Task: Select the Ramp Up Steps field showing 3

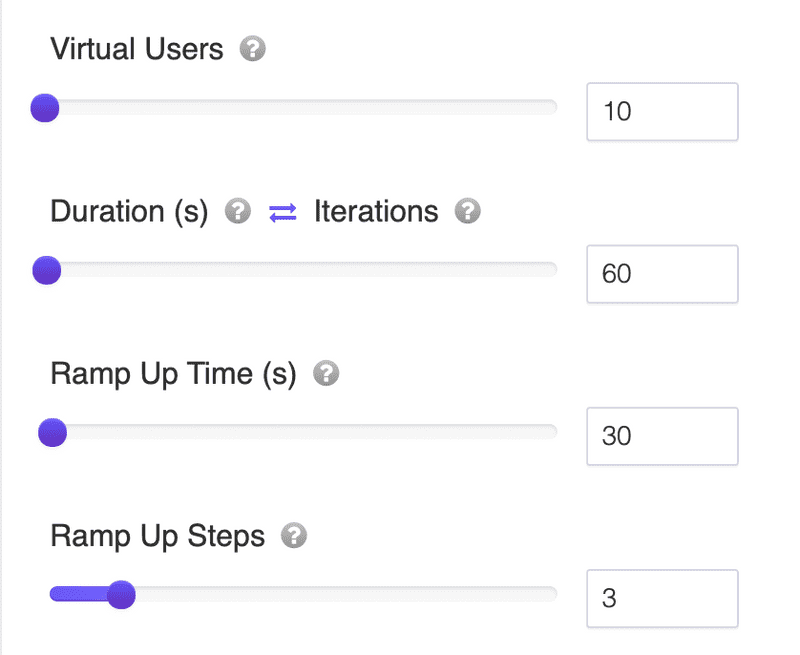Action: click(662, 598)
